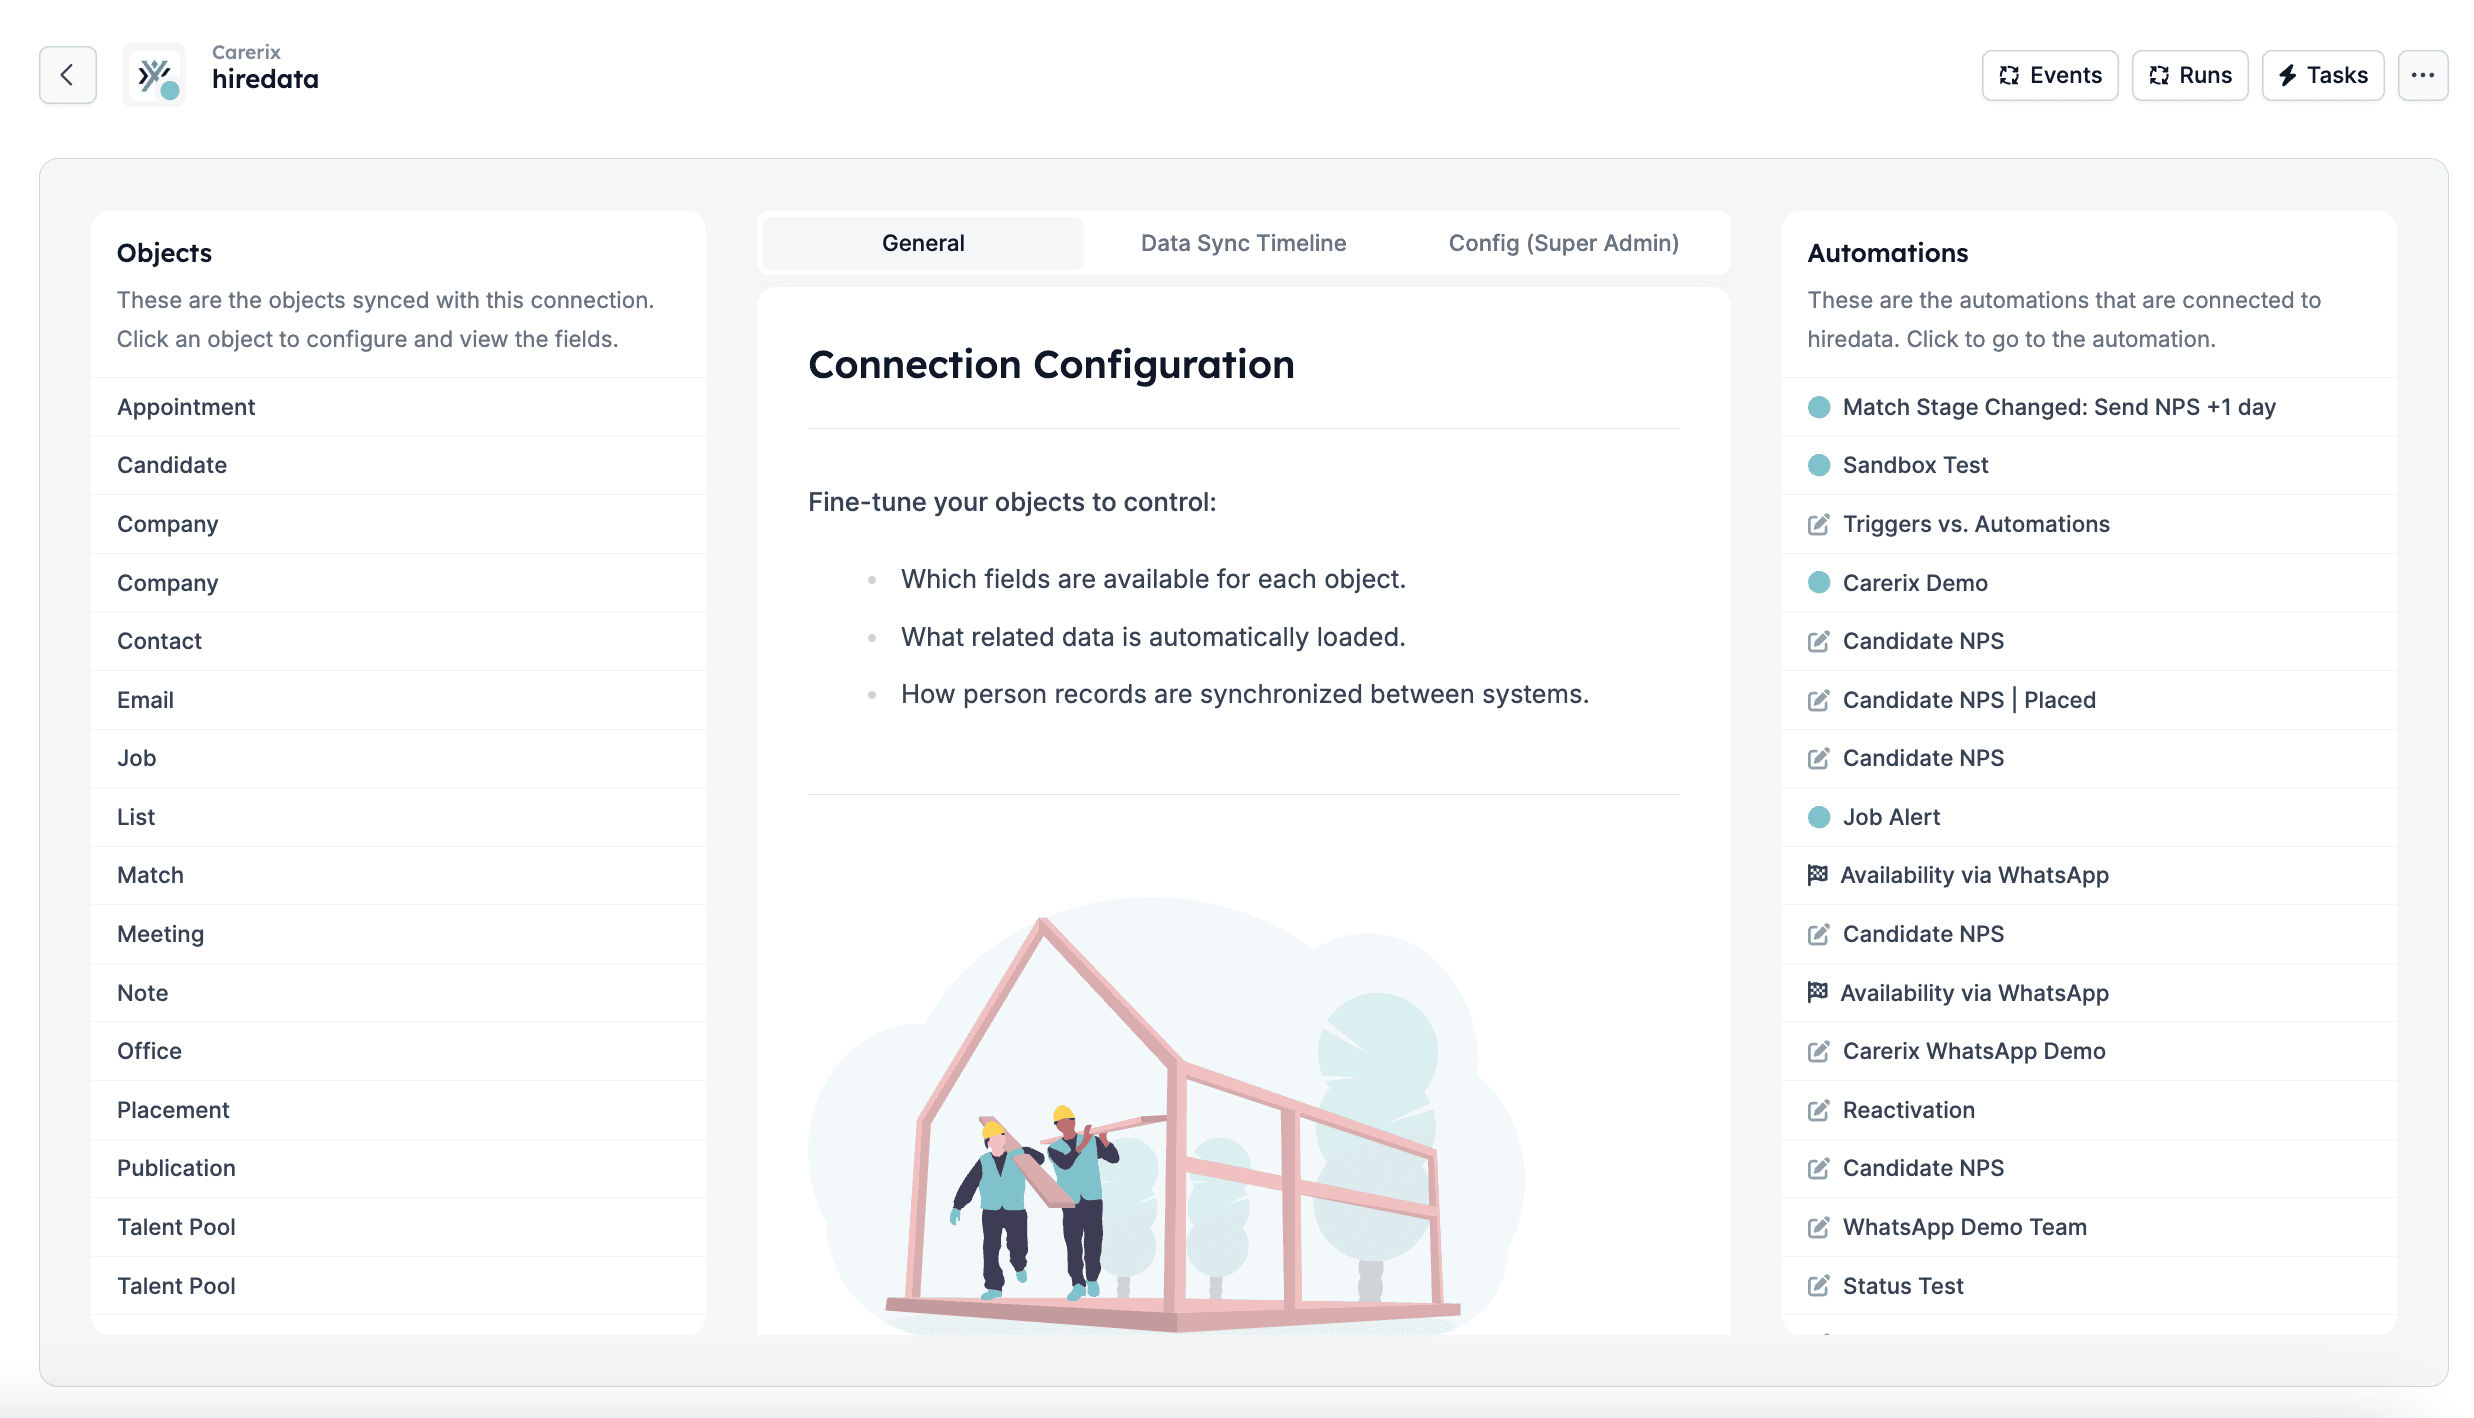
Task: Configure the Placement object
Action: point(398,1110)
